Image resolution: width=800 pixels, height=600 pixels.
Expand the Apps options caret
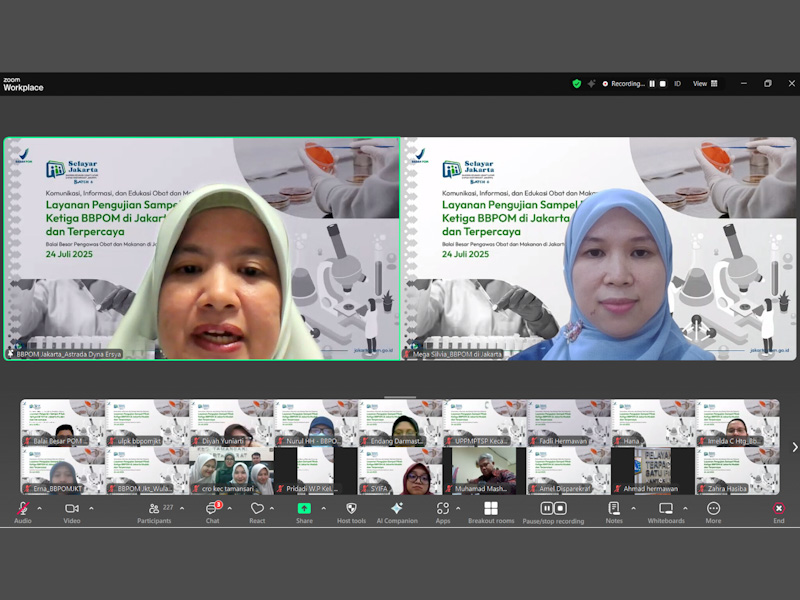458,508
